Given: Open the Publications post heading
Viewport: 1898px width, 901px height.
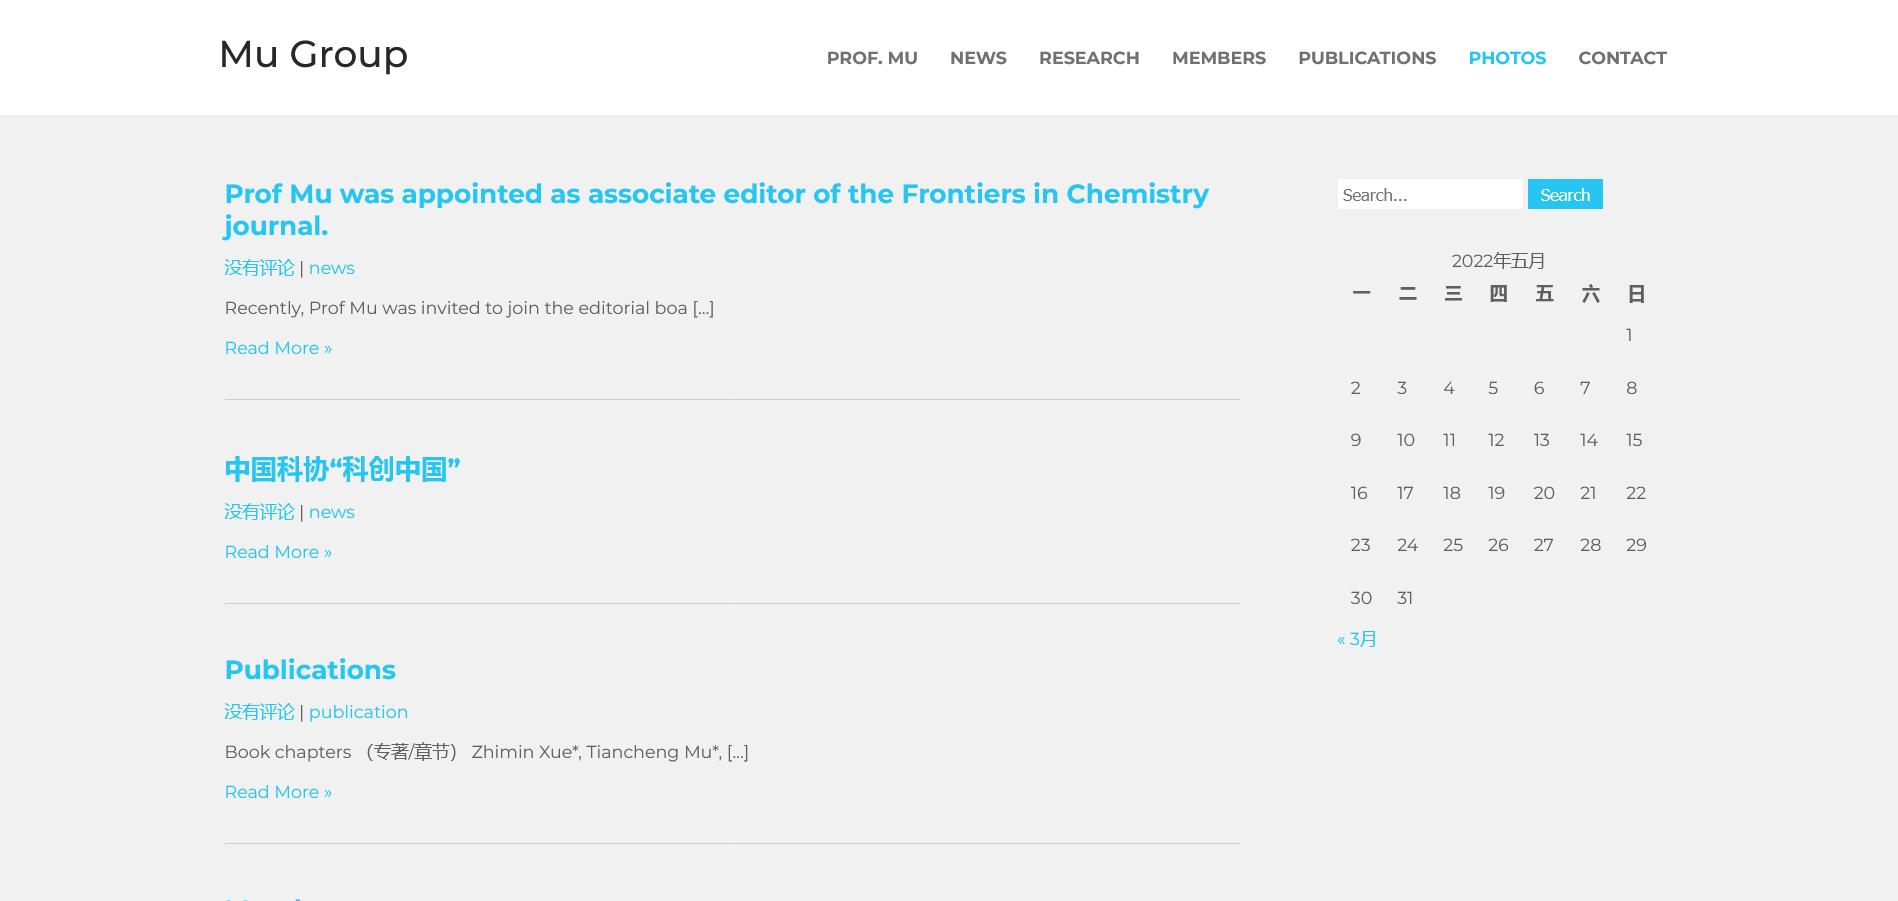Looking at the screenshot, I should tap(310, 670).
